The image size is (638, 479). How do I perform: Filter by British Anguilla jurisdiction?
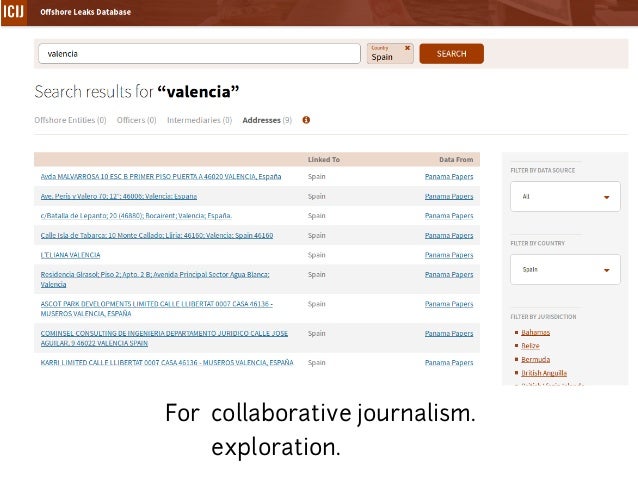pyautogui.click(x=543, y=373)
